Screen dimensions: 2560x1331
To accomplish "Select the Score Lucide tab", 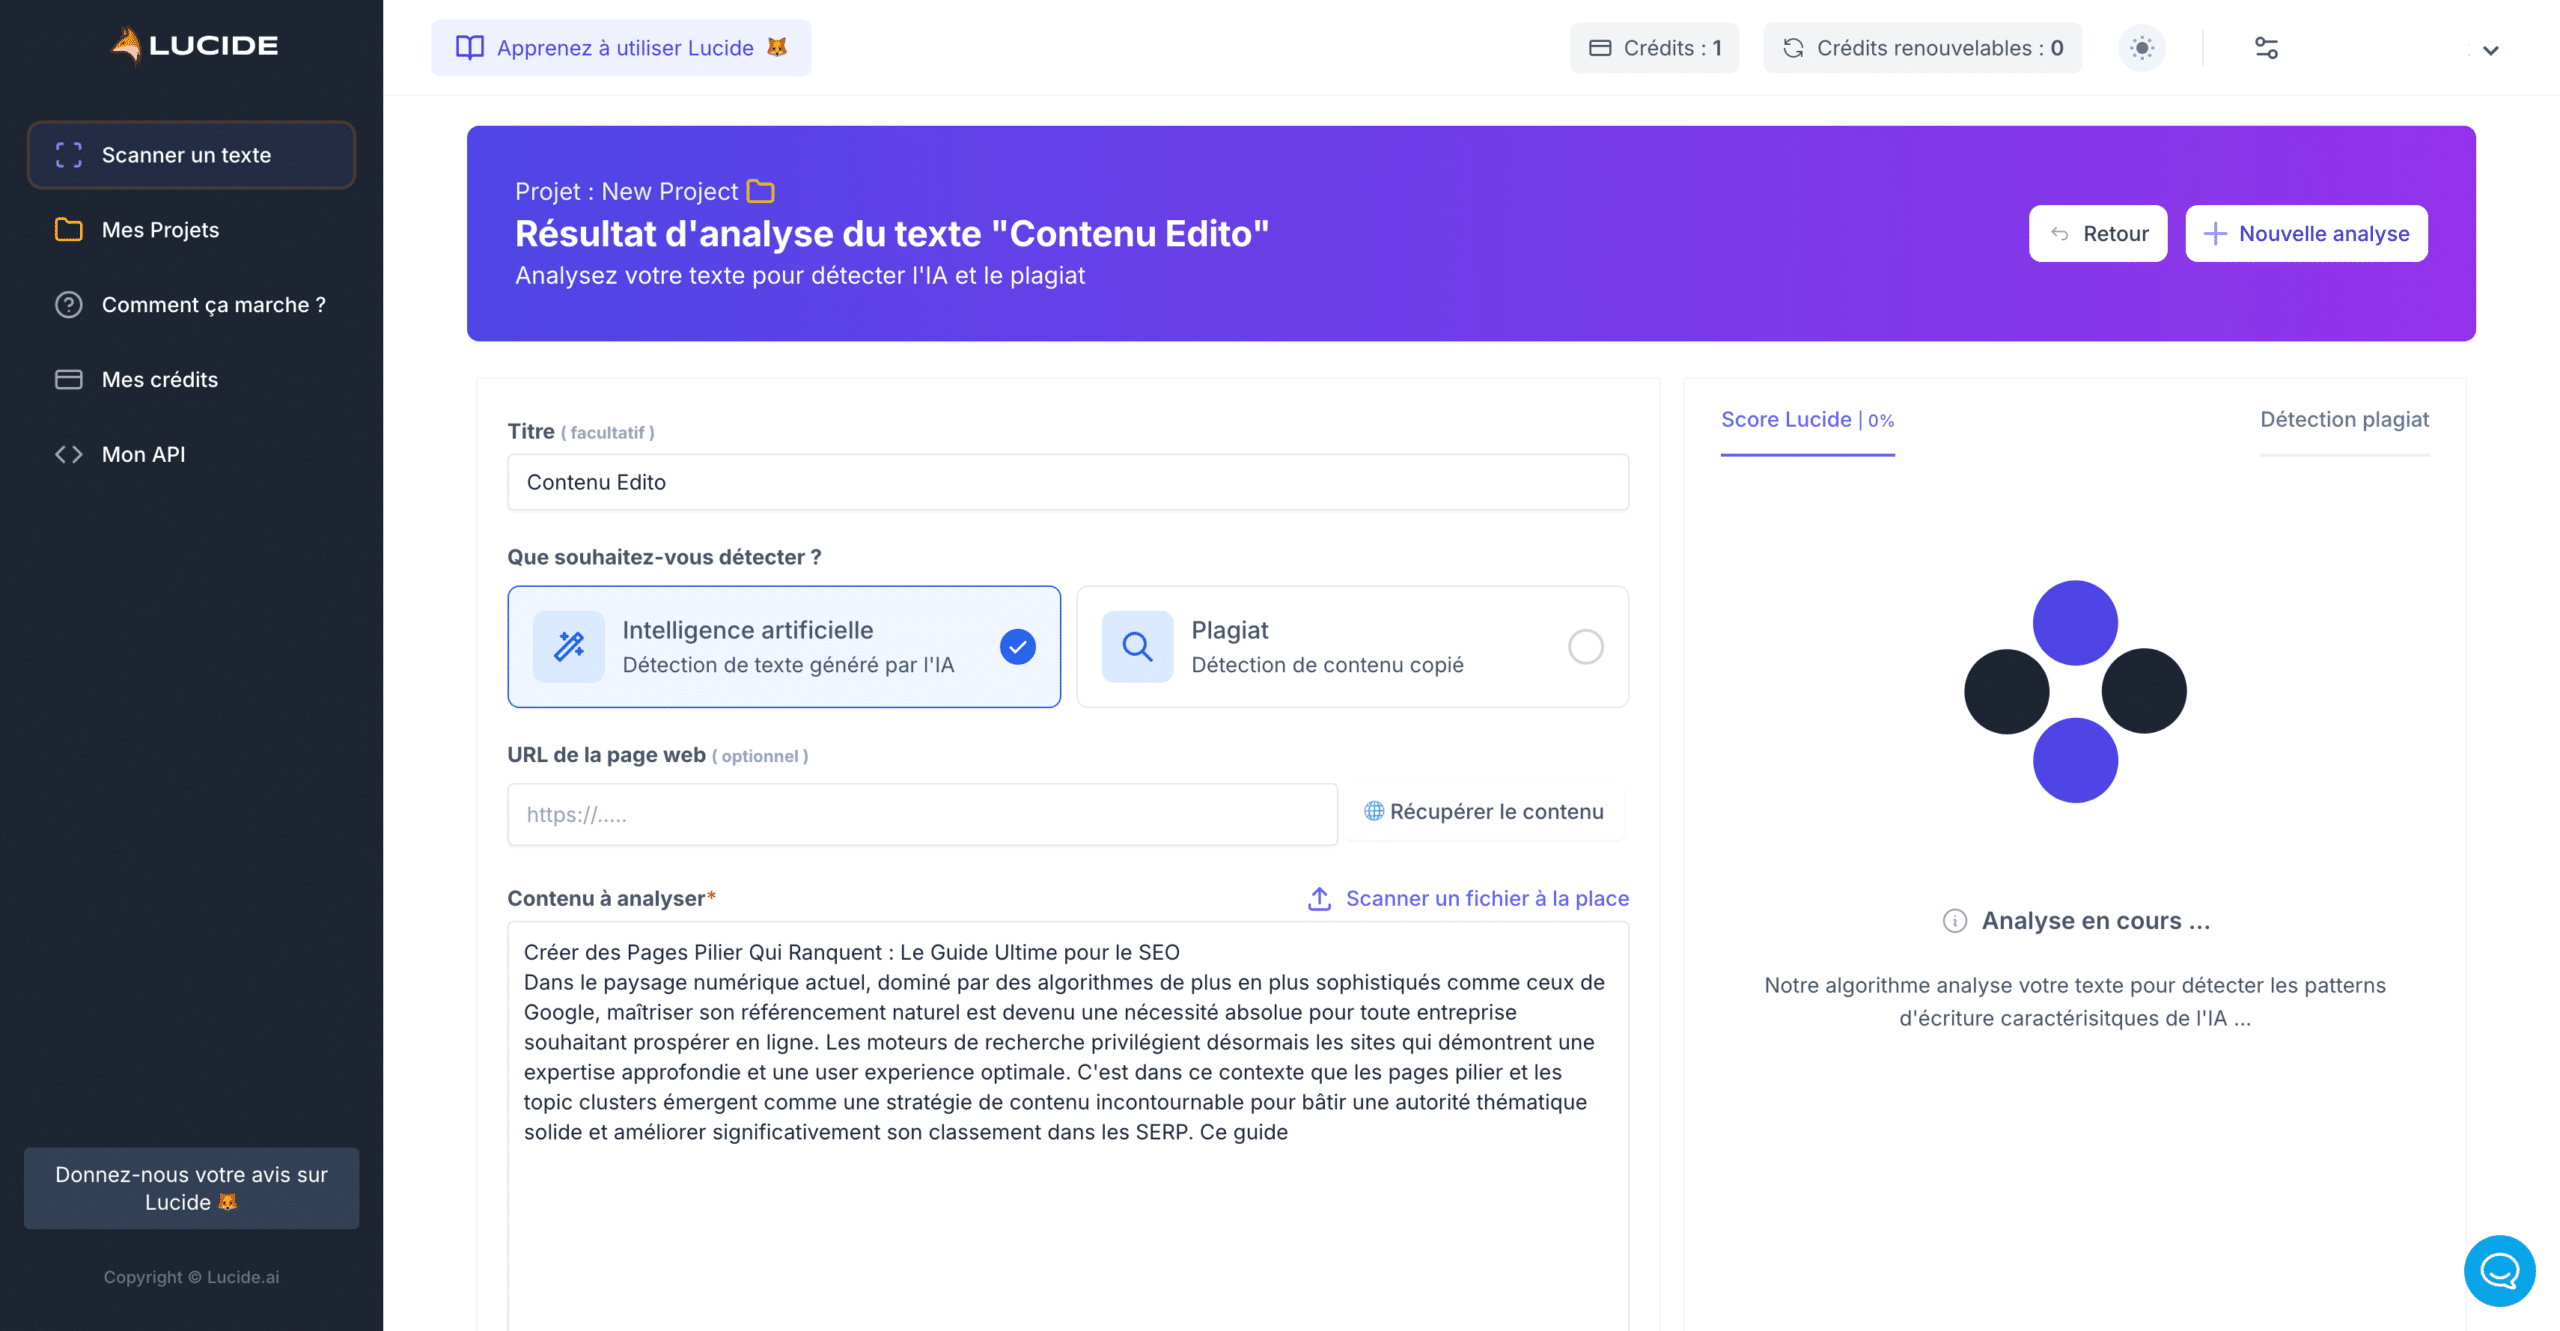I will [x=1806, y=419].
